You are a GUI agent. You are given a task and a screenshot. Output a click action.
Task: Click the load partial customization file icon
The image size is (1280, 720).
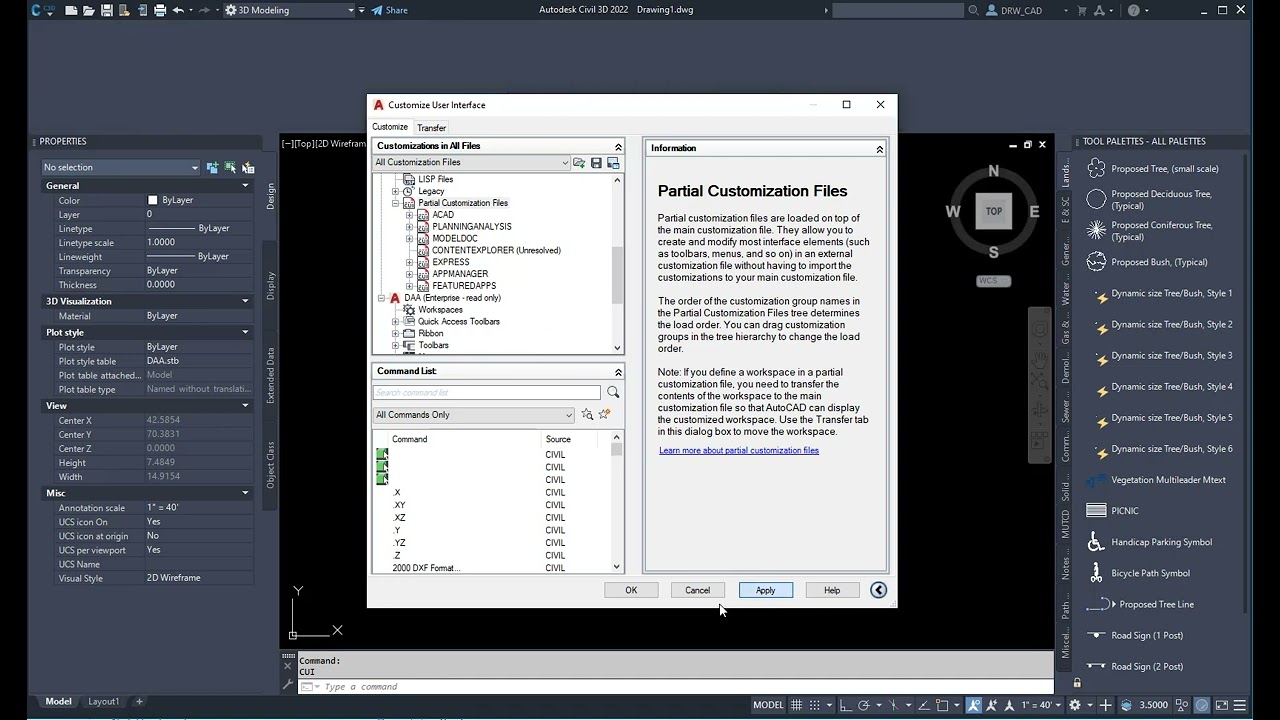point(579,163)
